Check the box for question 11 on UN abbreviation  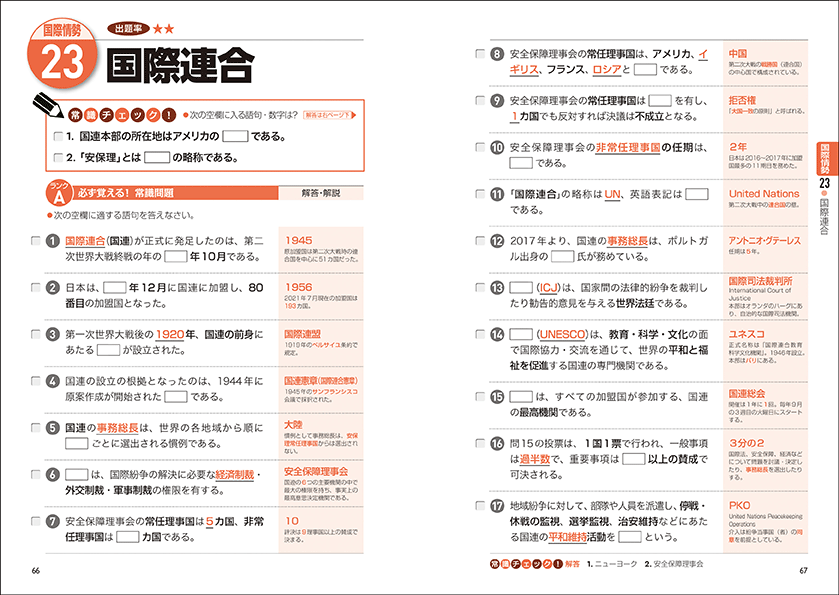coord(480,194)
